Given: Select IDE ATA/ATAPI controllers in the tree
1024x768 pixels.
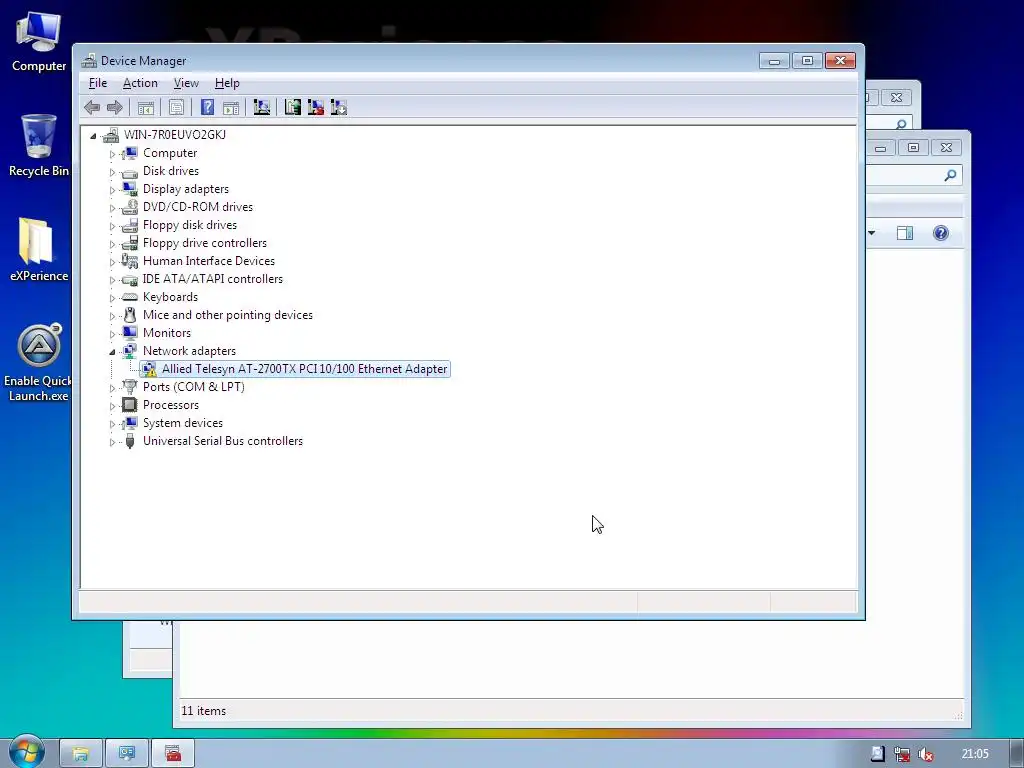Looking at the screenshot, I should [x=213, y=279].
